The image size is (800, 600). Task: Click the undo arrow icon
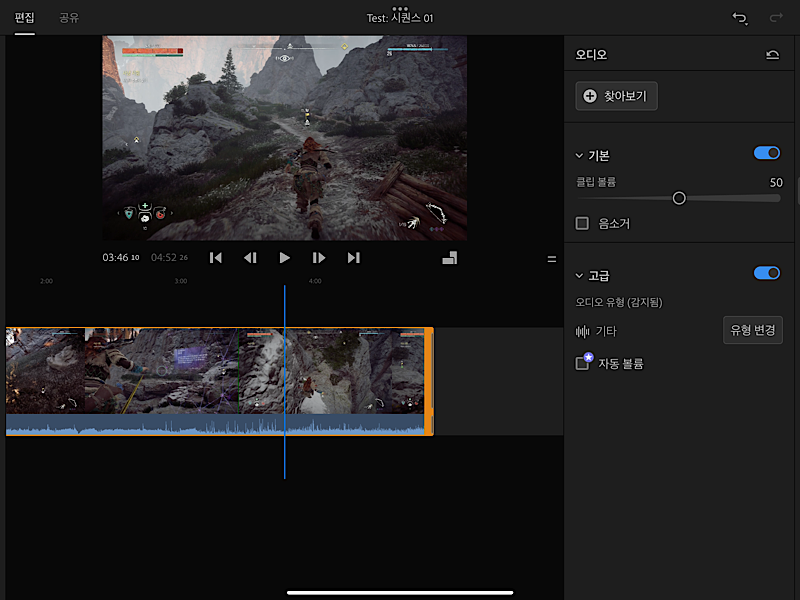[740, 18]
